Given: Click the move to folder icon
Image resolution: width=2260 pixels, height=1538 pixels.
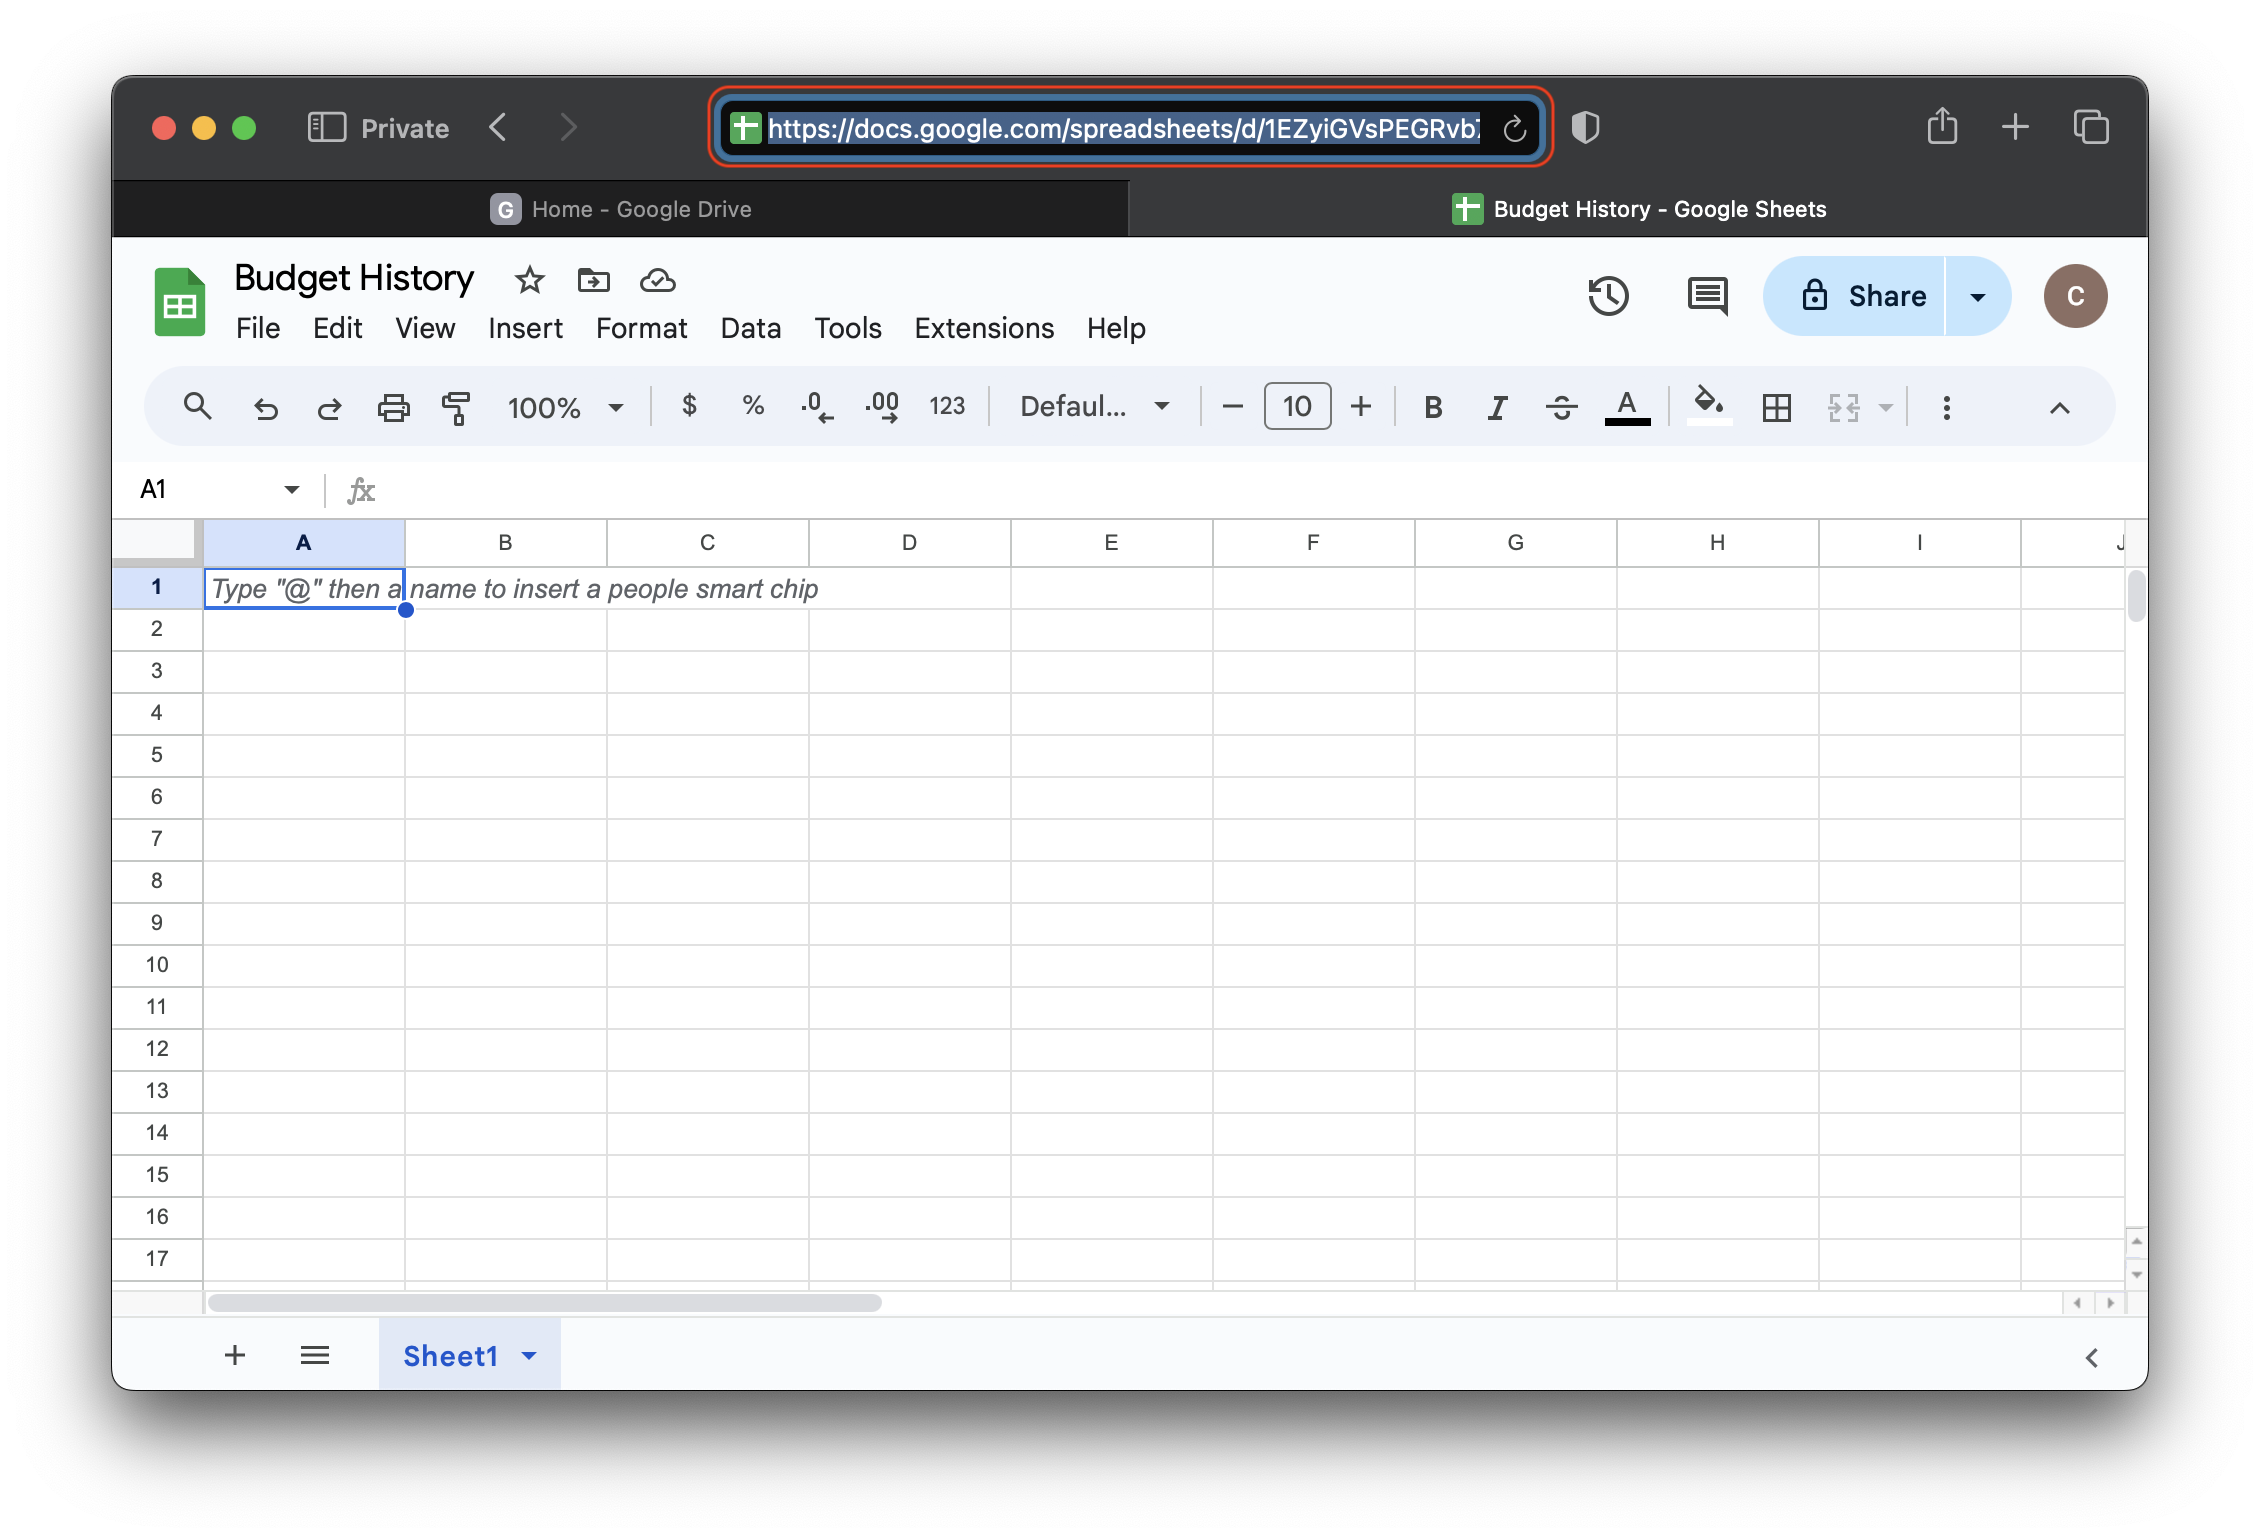Looking at the screenshot, I should [593, 280].
